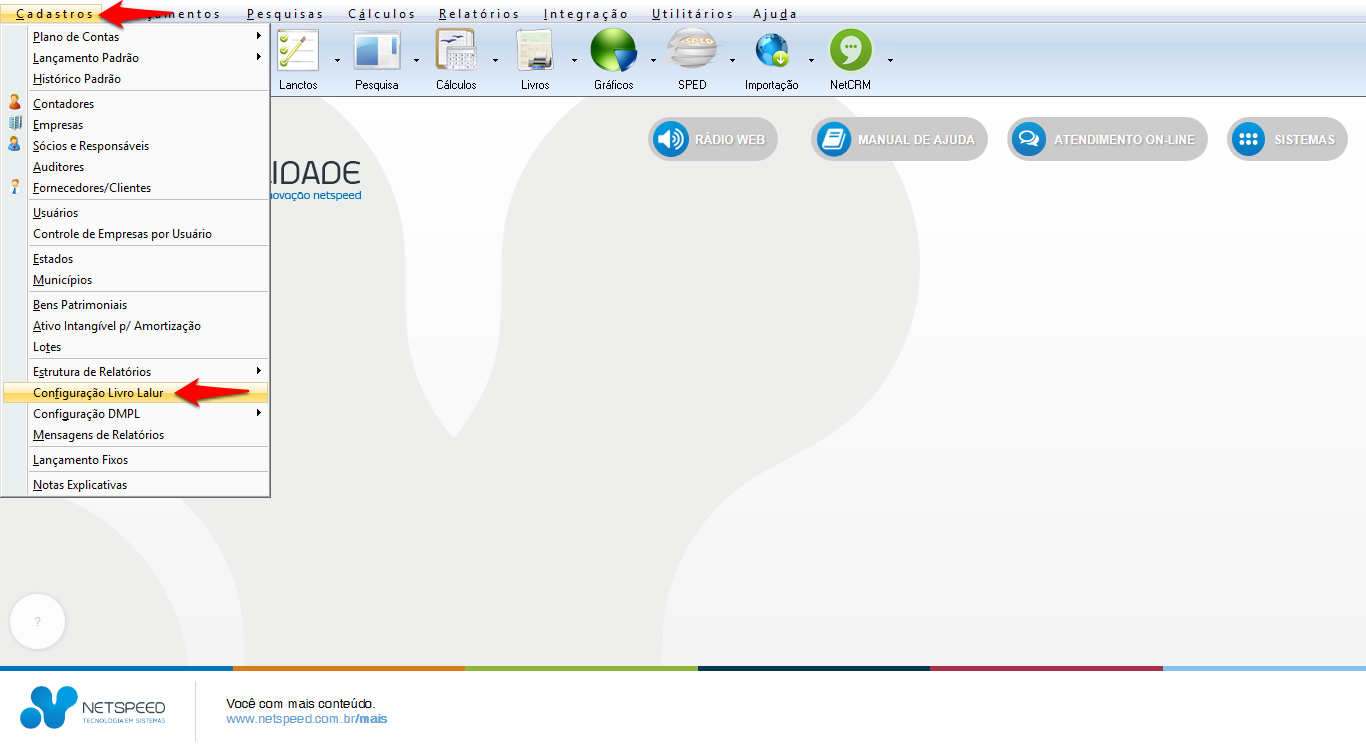Open the Lanctos toolbar icon
Image resolution: width=1366 pixels, height=747 pixels.
(x=298, y=50)
